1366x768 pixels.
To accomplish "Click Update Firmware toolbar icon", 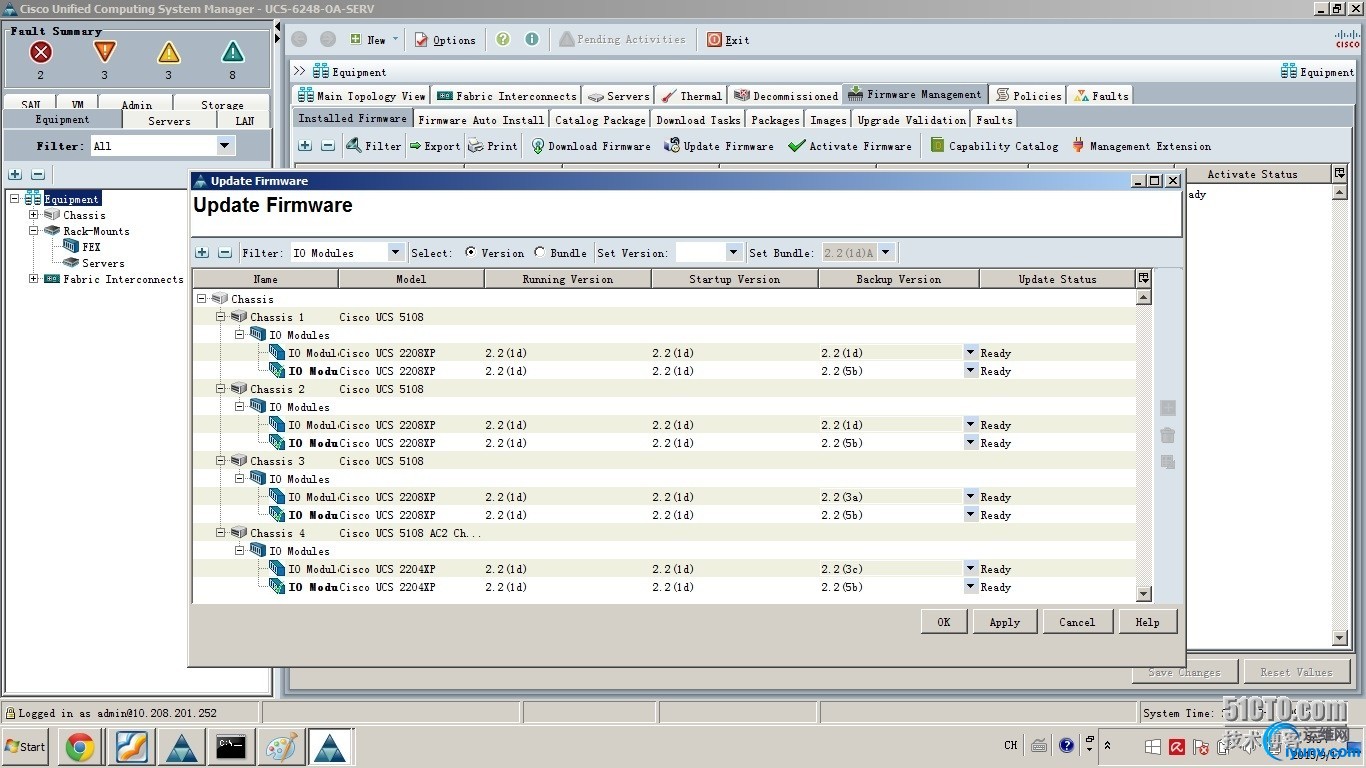I will coord(673,146).
